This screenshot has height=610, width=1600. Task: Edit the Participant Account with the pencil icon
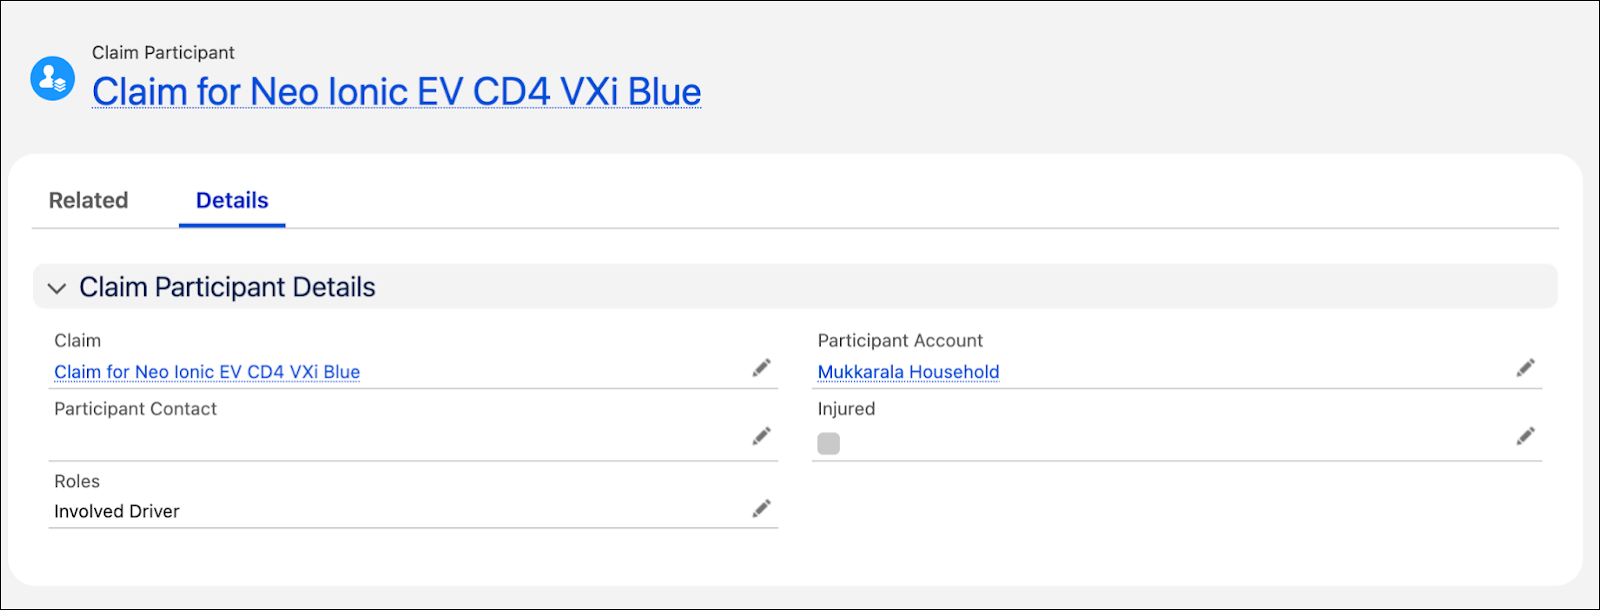click(x=1526, y=368)
